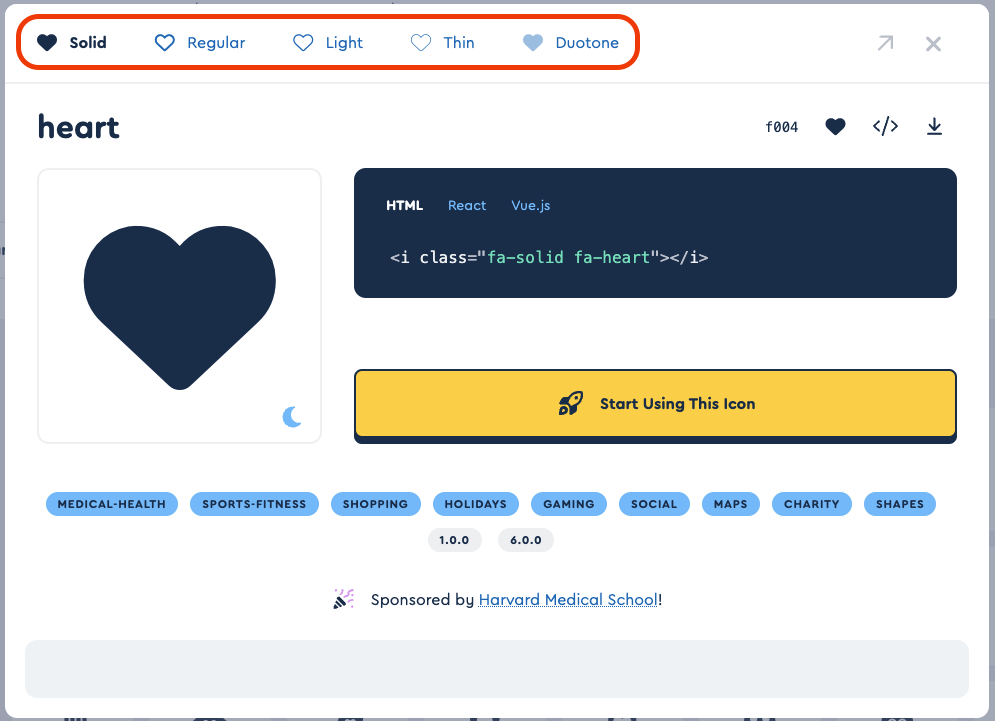Toggle dark preview with moon icon
995x721 pixels.
point(292,416)
